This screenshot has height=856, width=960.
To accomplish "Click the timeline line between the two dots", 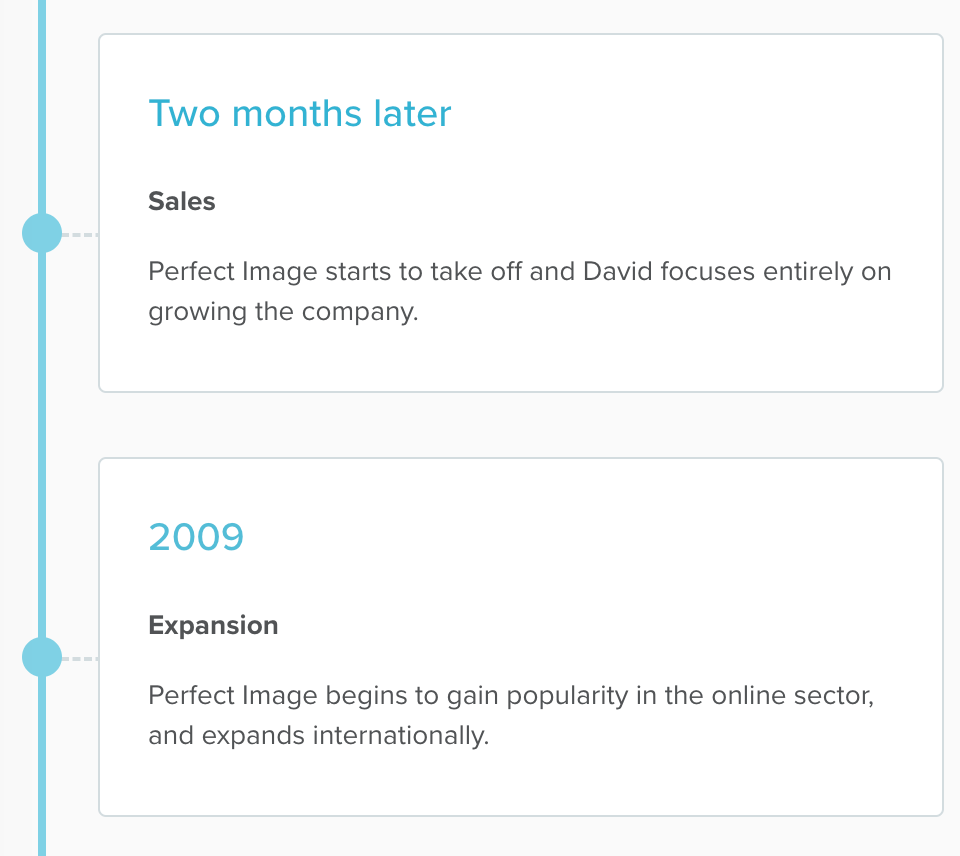I will pyautogui.click(x=42, y=447).
